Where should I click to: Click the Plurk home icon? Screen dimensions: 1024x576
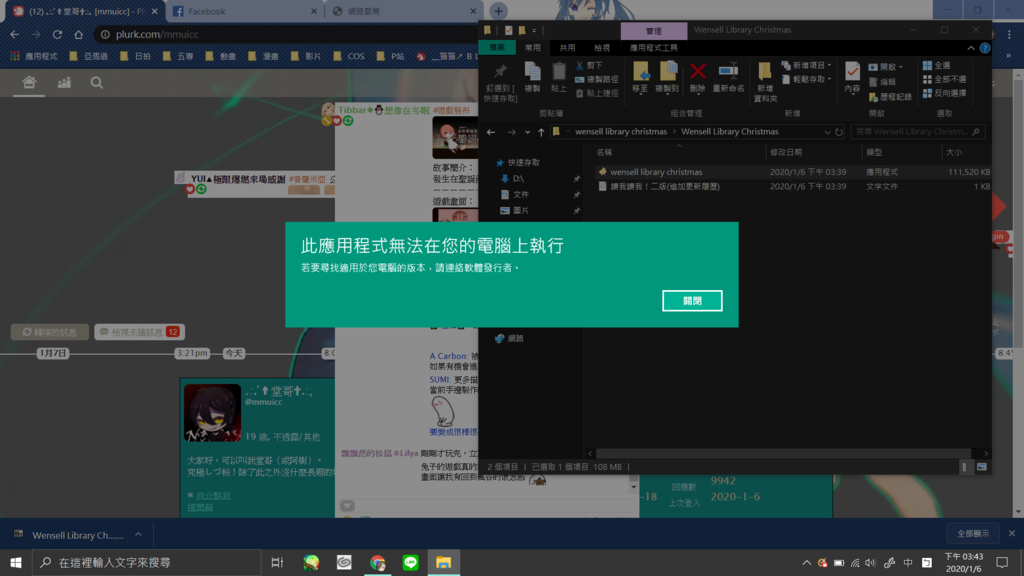point(29,82)
